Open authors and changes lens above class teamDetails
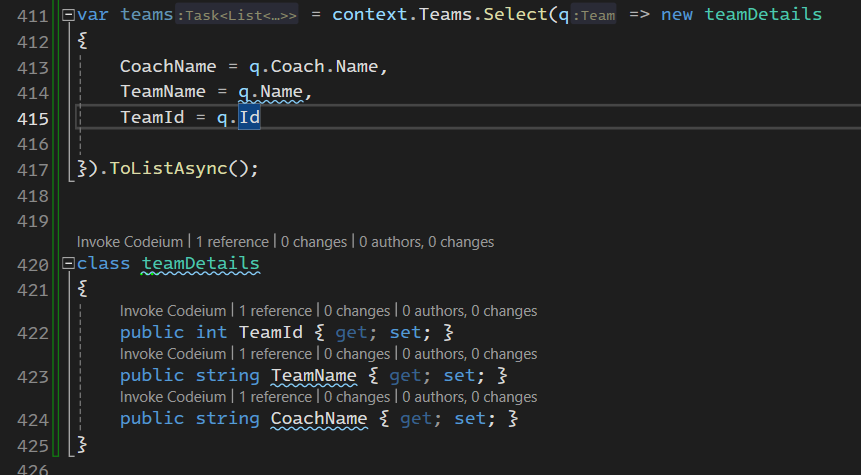 click(427, 242)
